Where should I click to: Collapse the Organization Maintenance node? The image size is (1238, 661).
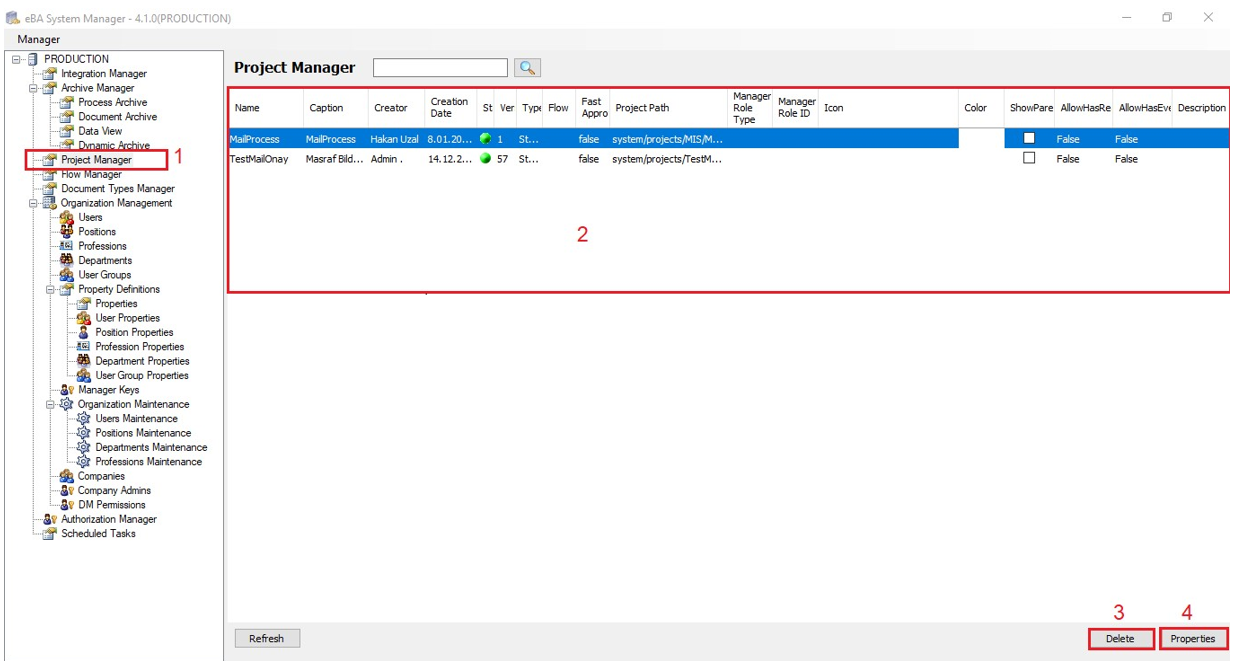click(x=51, y=404)
